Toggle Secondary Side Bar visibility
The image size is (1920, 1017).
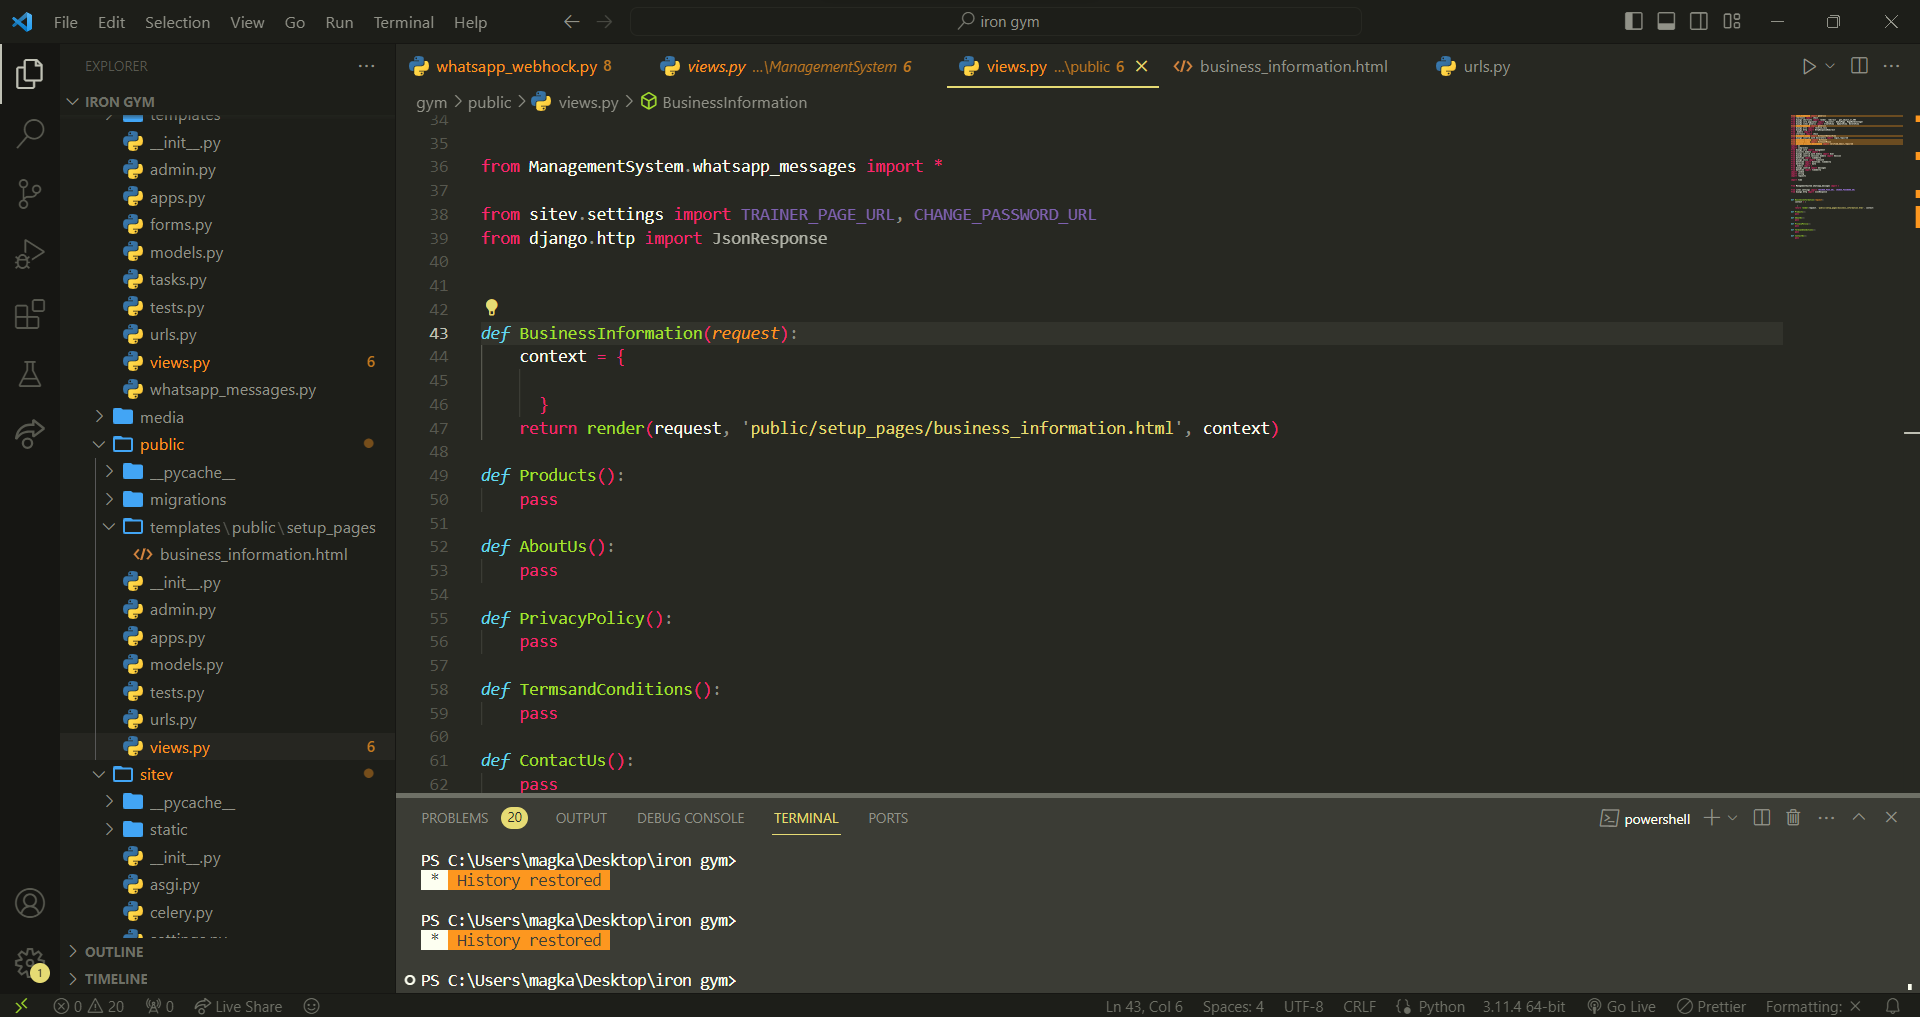(x=1699, y=21)
